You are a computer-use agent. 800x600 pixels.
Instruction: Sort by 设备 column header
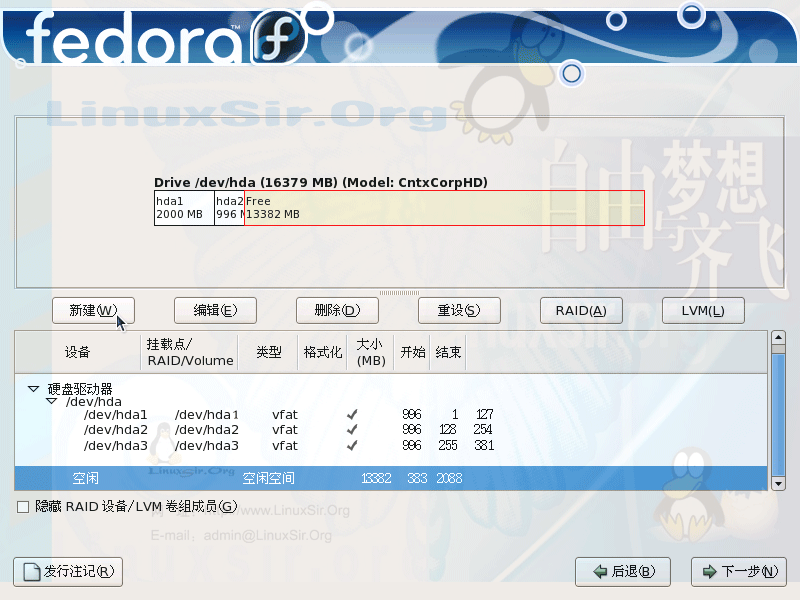click(x=78, y=352)
